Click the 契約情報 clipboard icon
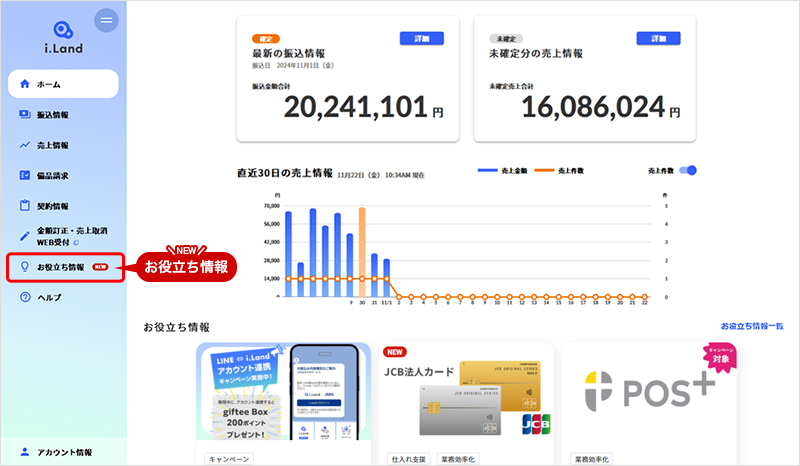This screenshot has width=800, height=466. (24, 206)
